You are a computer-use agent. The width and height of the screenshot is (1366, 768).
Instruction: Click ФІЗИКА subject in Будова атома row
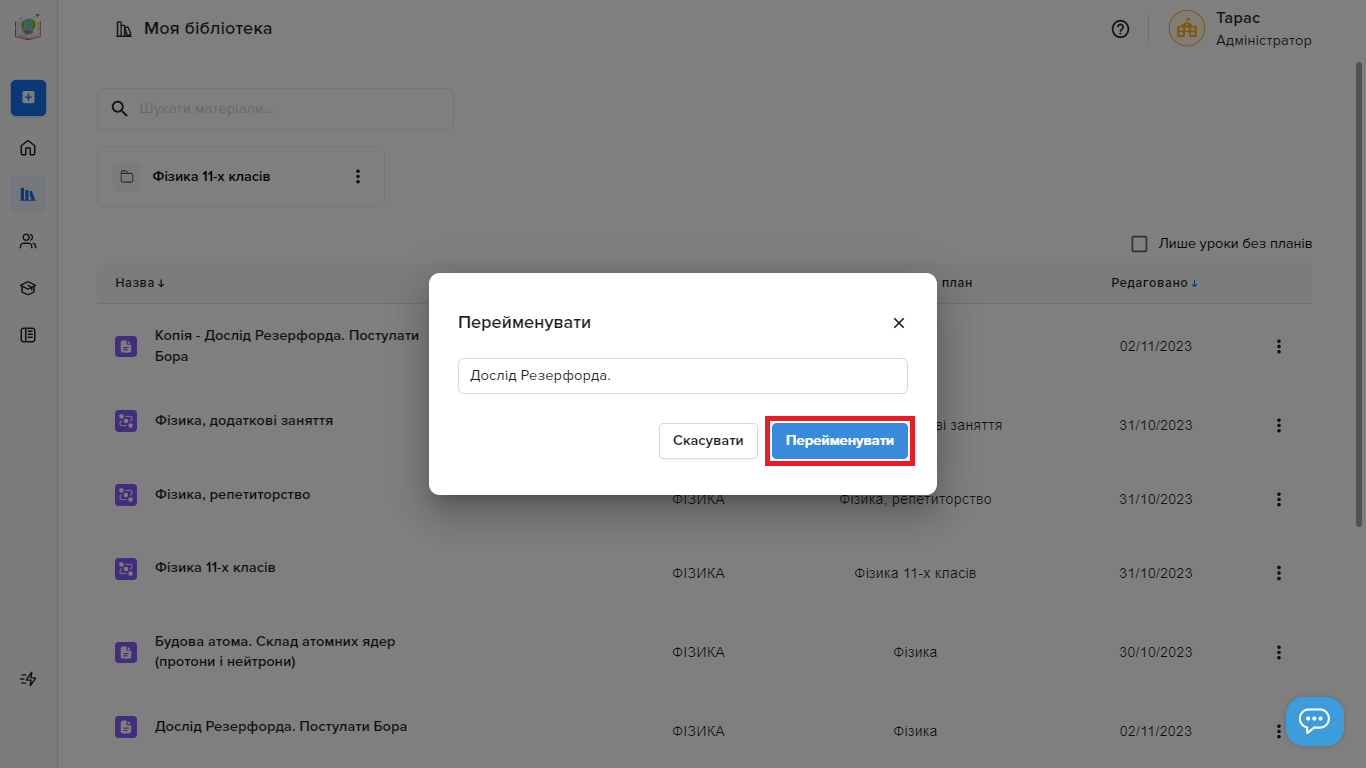pos(698,652)
